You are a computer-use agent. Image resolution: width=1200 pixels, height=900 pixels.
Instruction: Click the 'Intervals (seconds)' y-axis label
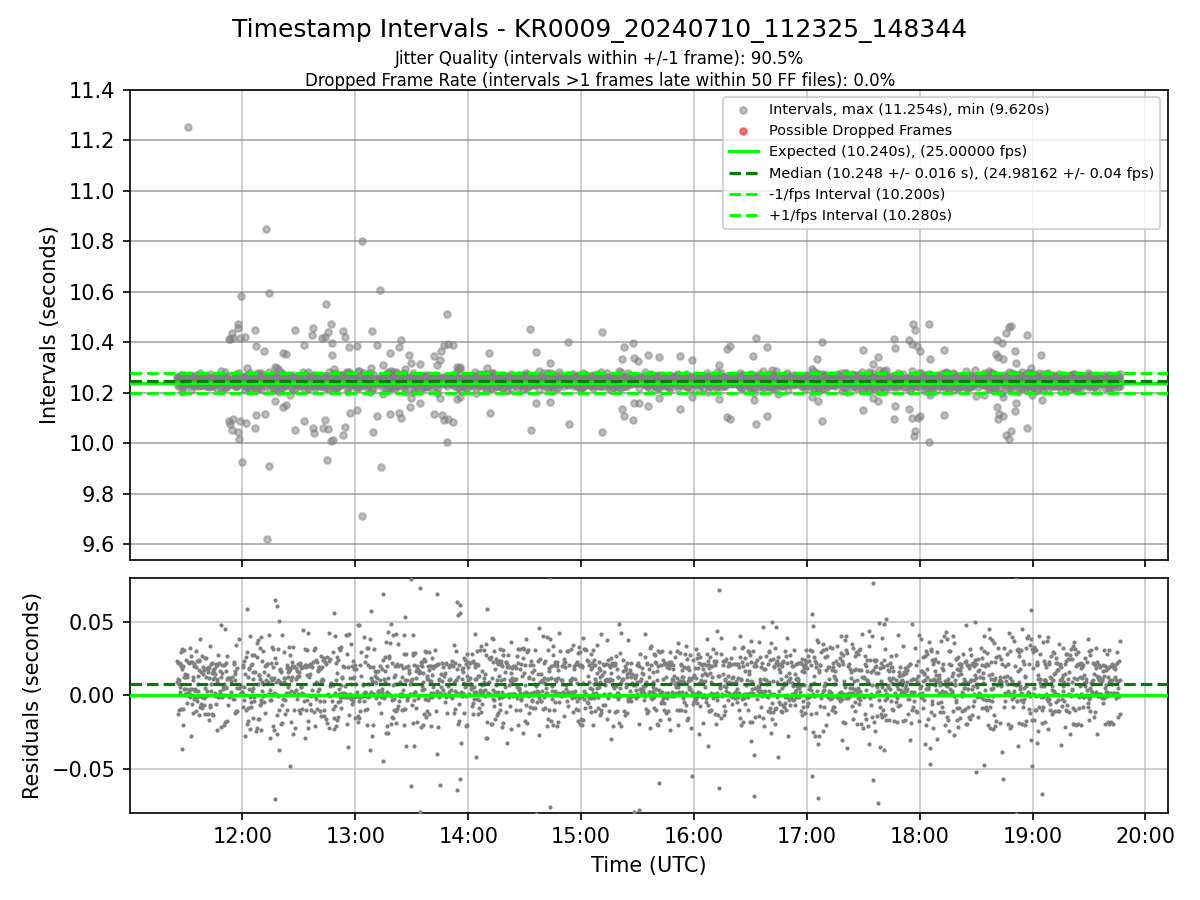pos(49,325)
